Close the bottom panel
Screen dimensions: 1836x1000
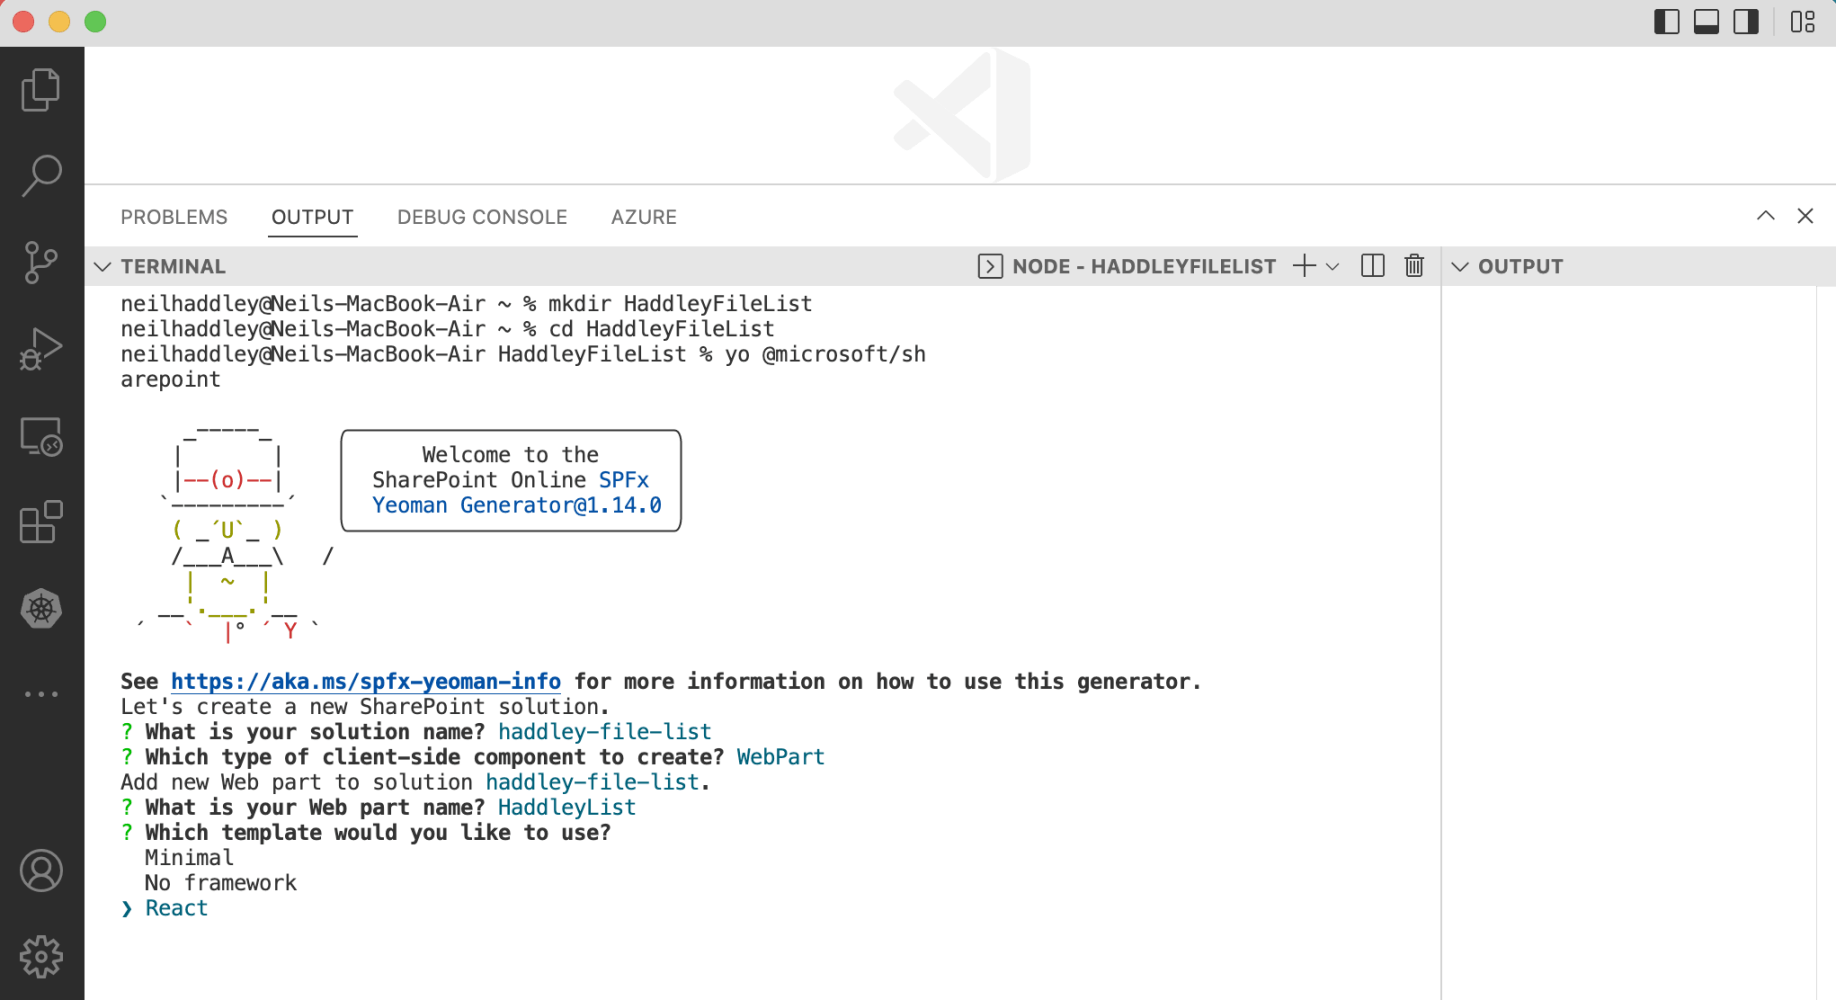click(x=1805, y=216)
